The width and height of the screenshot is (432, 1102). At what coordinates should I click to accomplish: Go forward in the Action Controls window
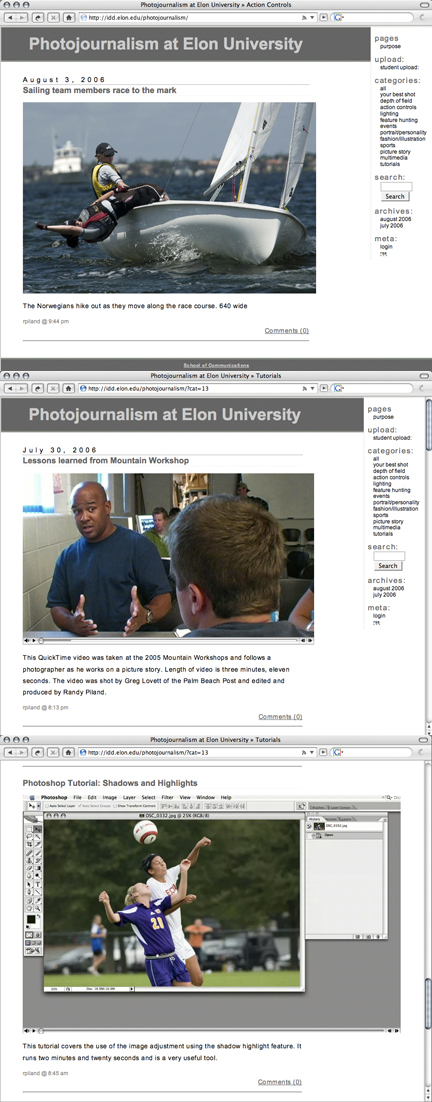tap(22, 16)
